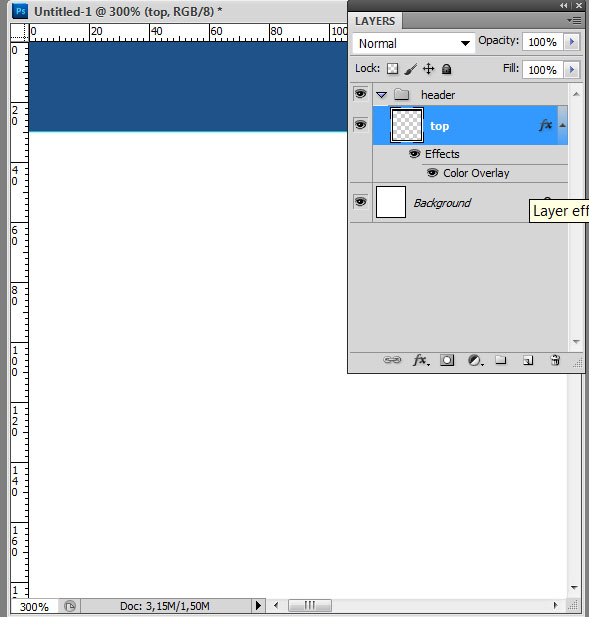
Task: Collapse the header group triangle
Action: 381,94
